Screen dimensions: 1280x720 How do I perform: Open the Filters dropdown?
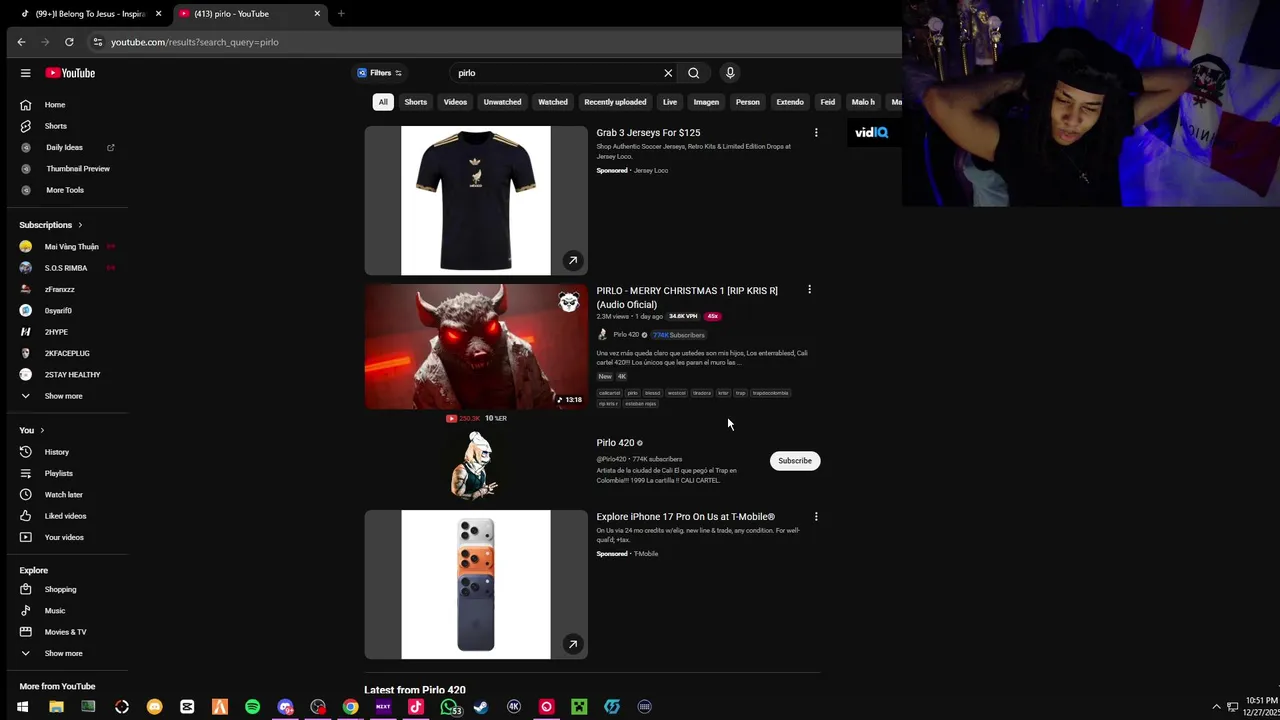(x=379, y=73)
